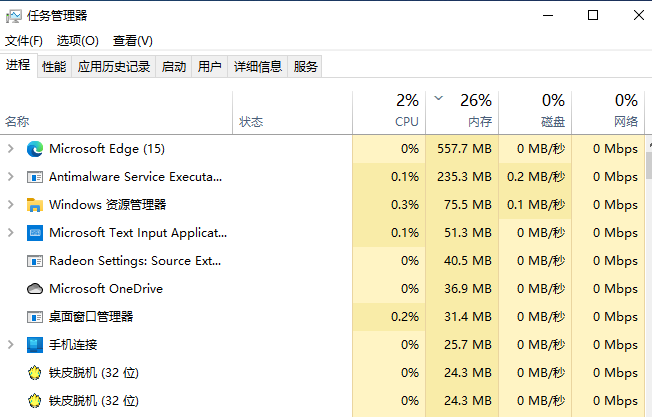Switch to the 详细信息 tab
The image size is (652, 417).
point(258,67)
